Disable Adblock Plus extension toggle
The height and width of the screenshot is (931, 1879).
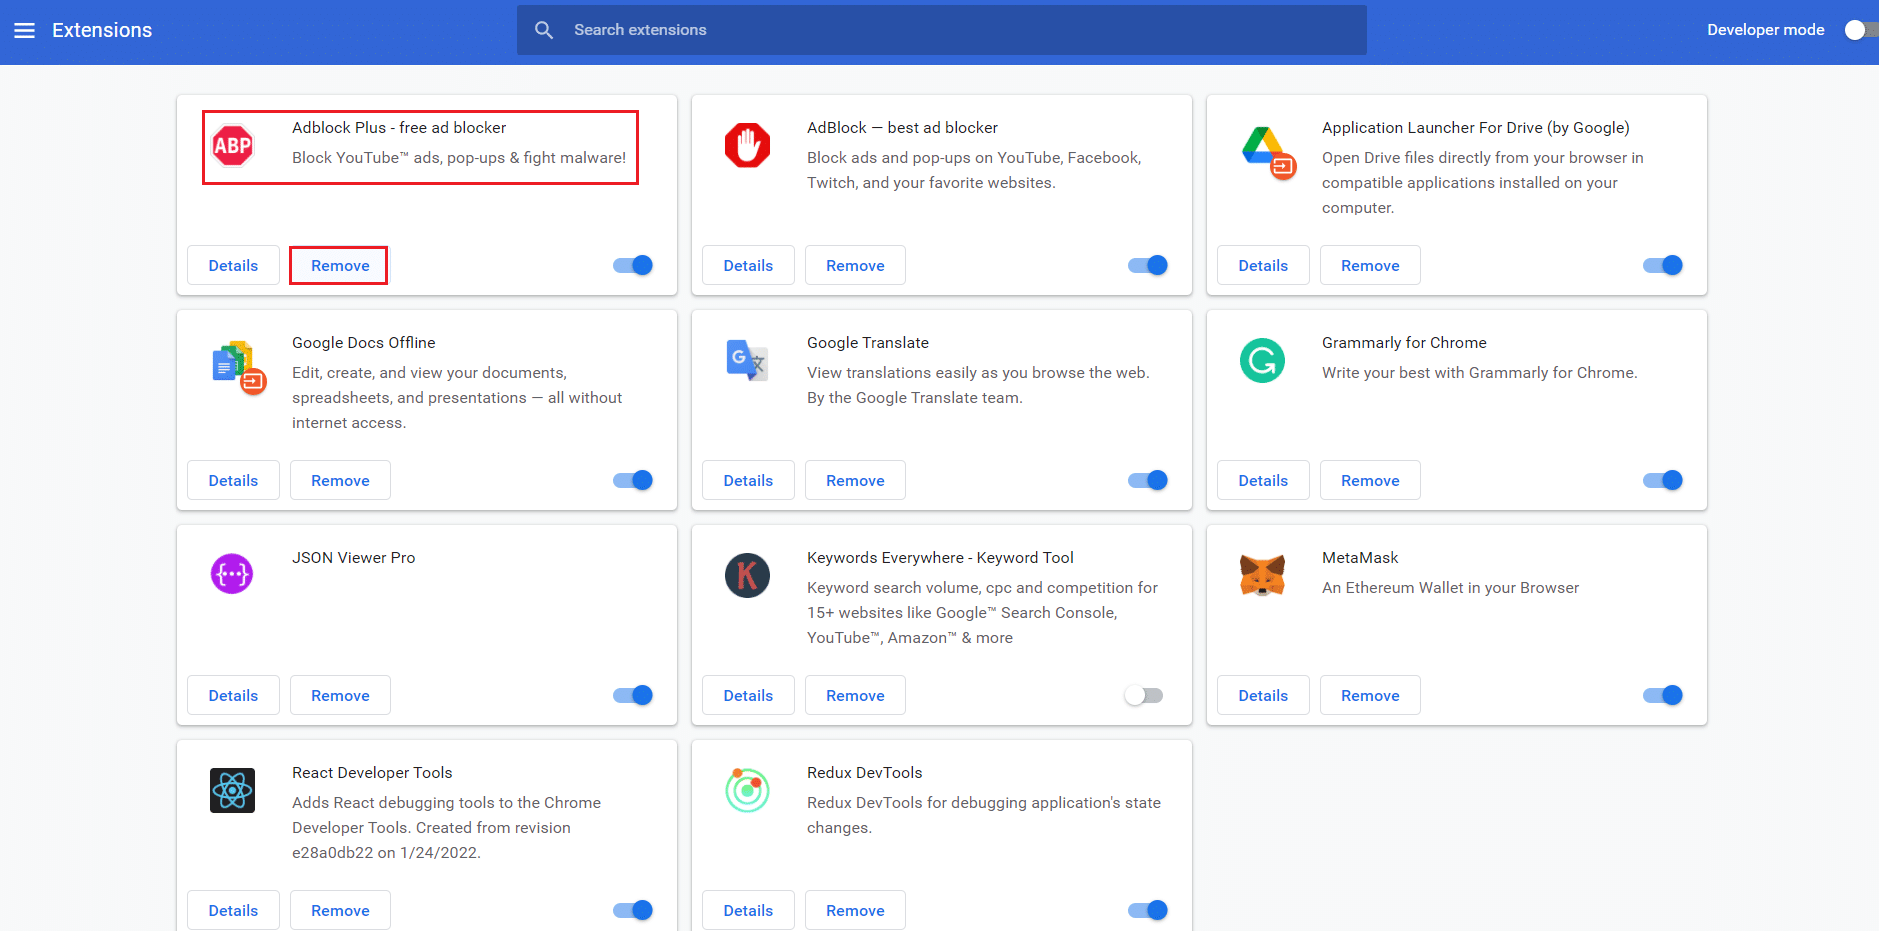coord(633,265)
